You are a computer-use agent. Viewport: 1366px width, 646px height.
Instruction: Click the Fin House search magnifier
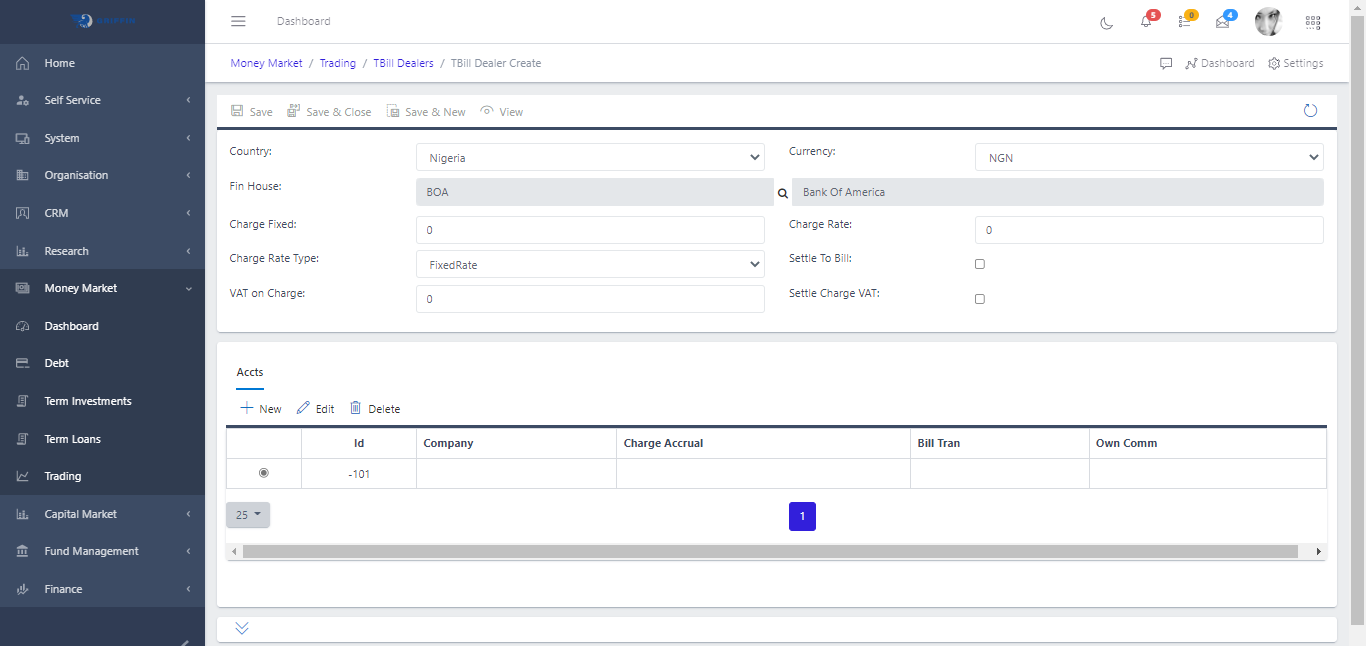[x=783, y=193]
